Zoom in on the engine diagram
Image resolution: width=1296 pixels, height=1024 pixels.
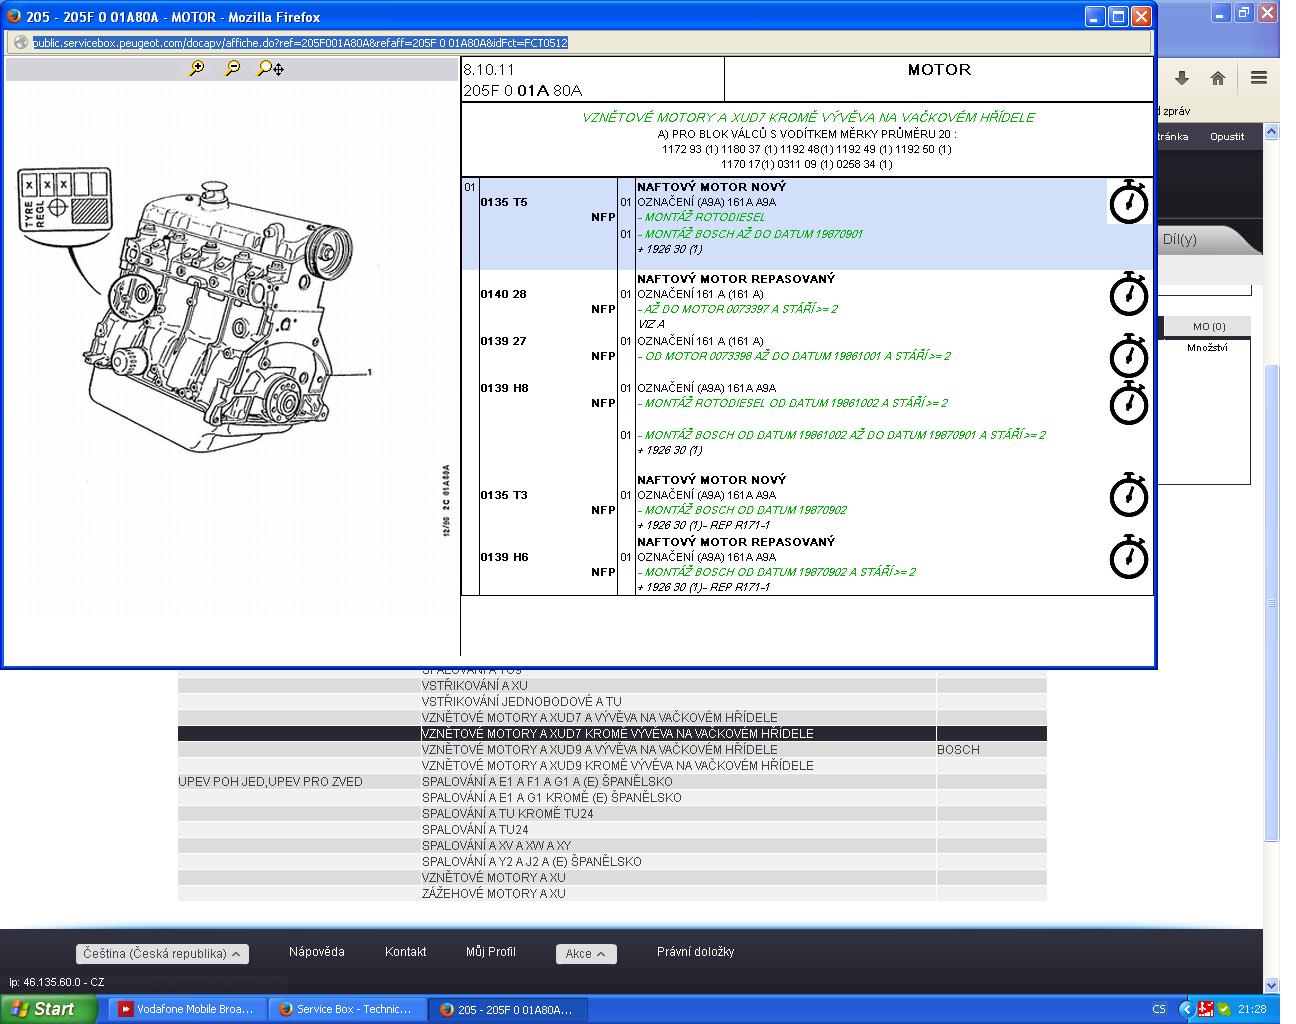tap(196, 68)
